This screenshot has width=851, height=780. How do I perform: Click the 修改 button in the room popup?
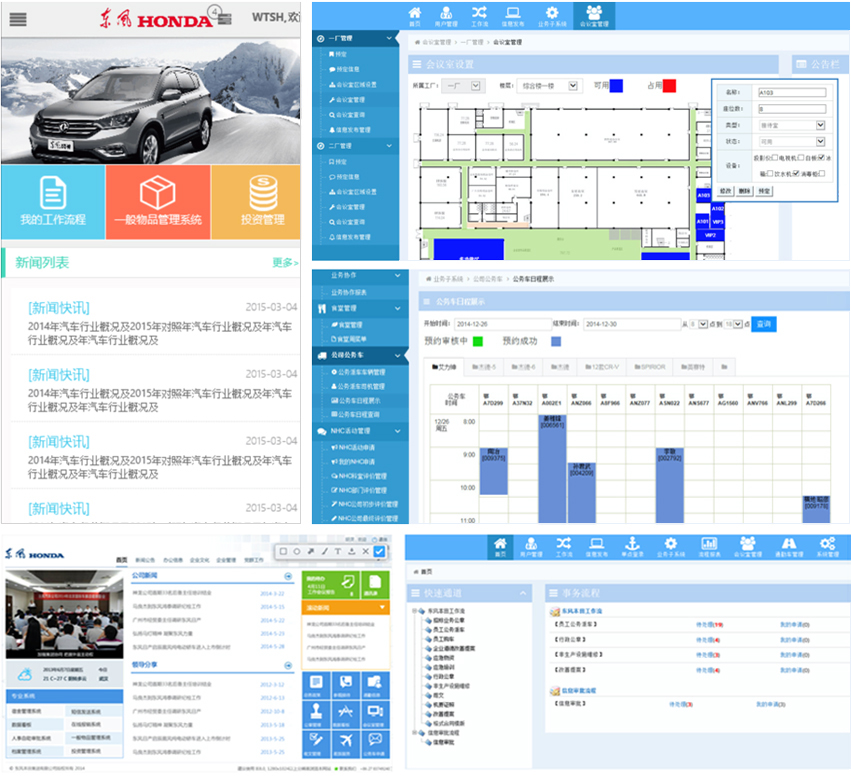point(726,191)
